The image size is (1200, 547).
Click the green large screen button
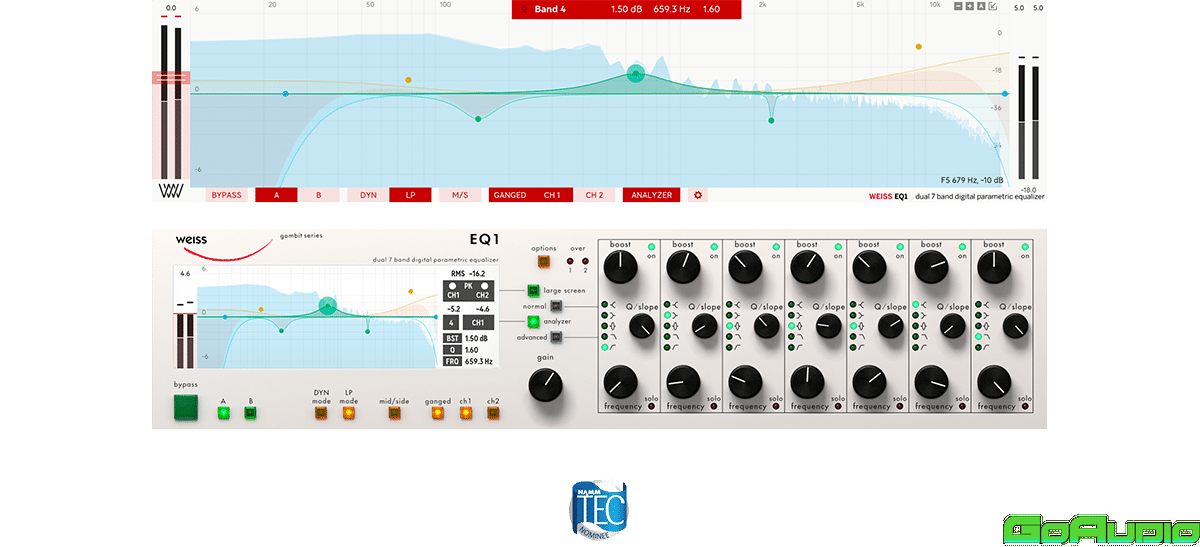point(533,291)
